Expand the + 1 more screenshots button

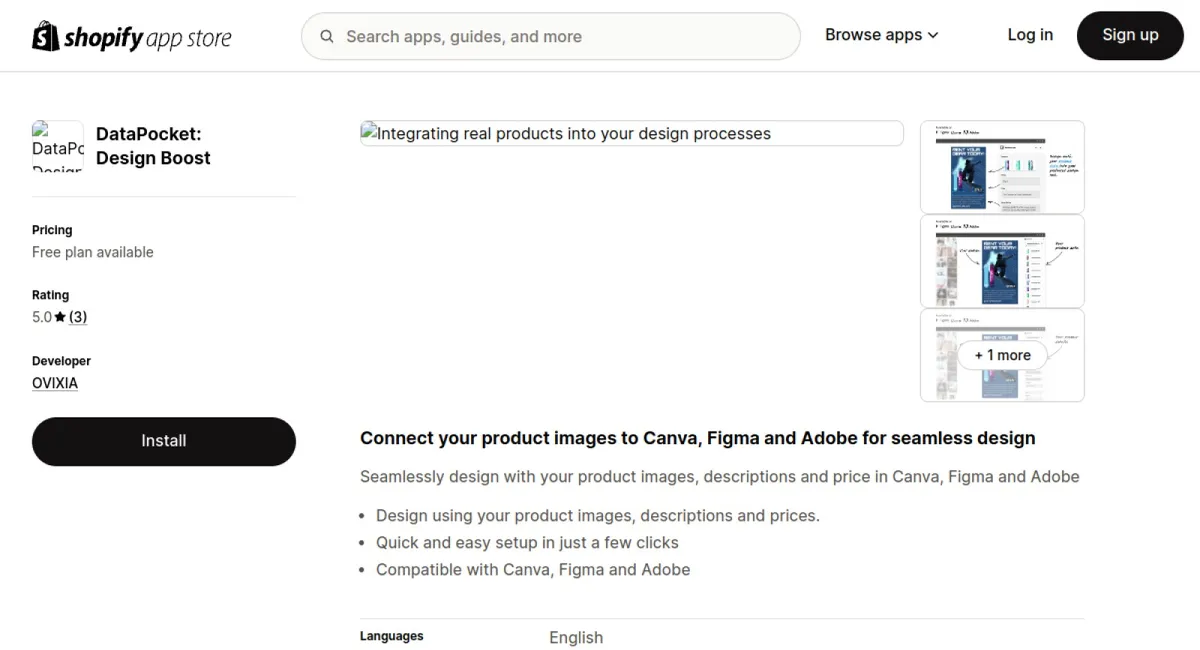[x=1002, y=355]
